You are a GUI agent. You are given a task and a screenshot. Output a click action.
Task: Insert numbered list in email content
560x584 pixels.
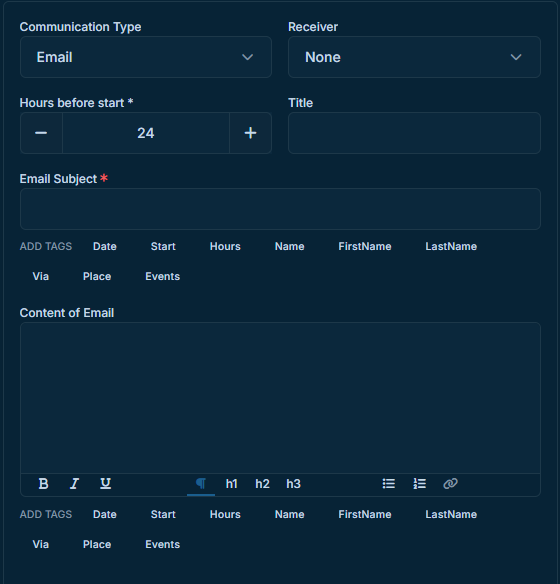[419, 484]
